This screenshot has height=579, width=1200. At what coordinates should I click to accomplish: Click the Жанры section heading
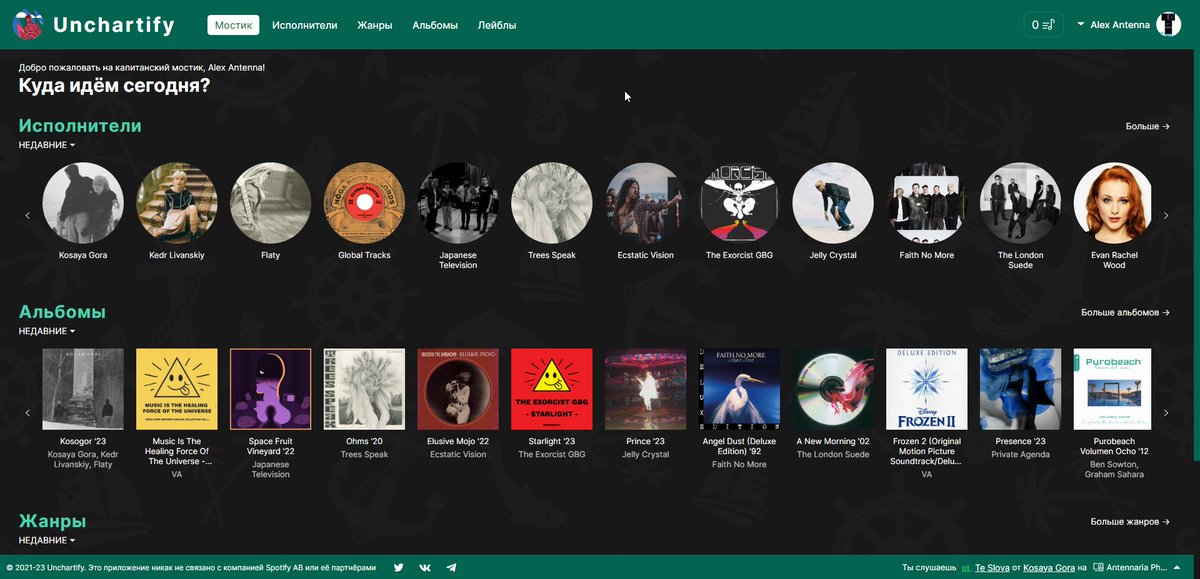click(x=52, y=521)
